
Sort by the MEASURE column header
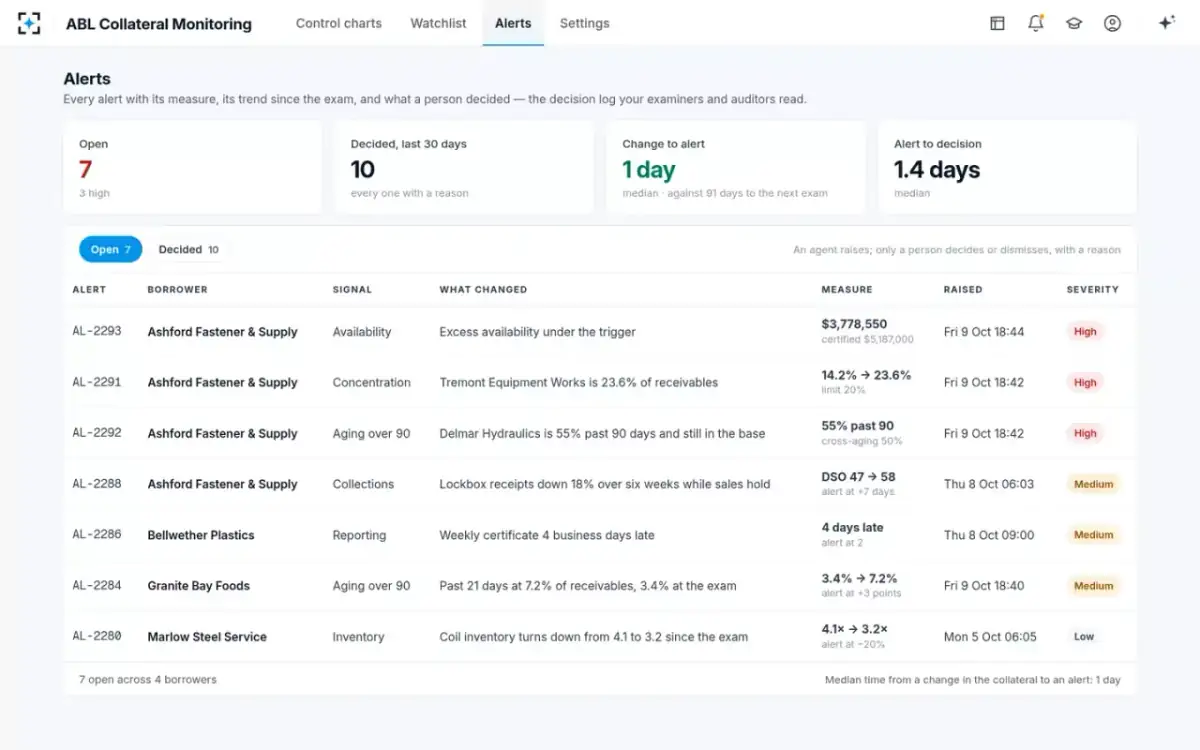point(847,290)
